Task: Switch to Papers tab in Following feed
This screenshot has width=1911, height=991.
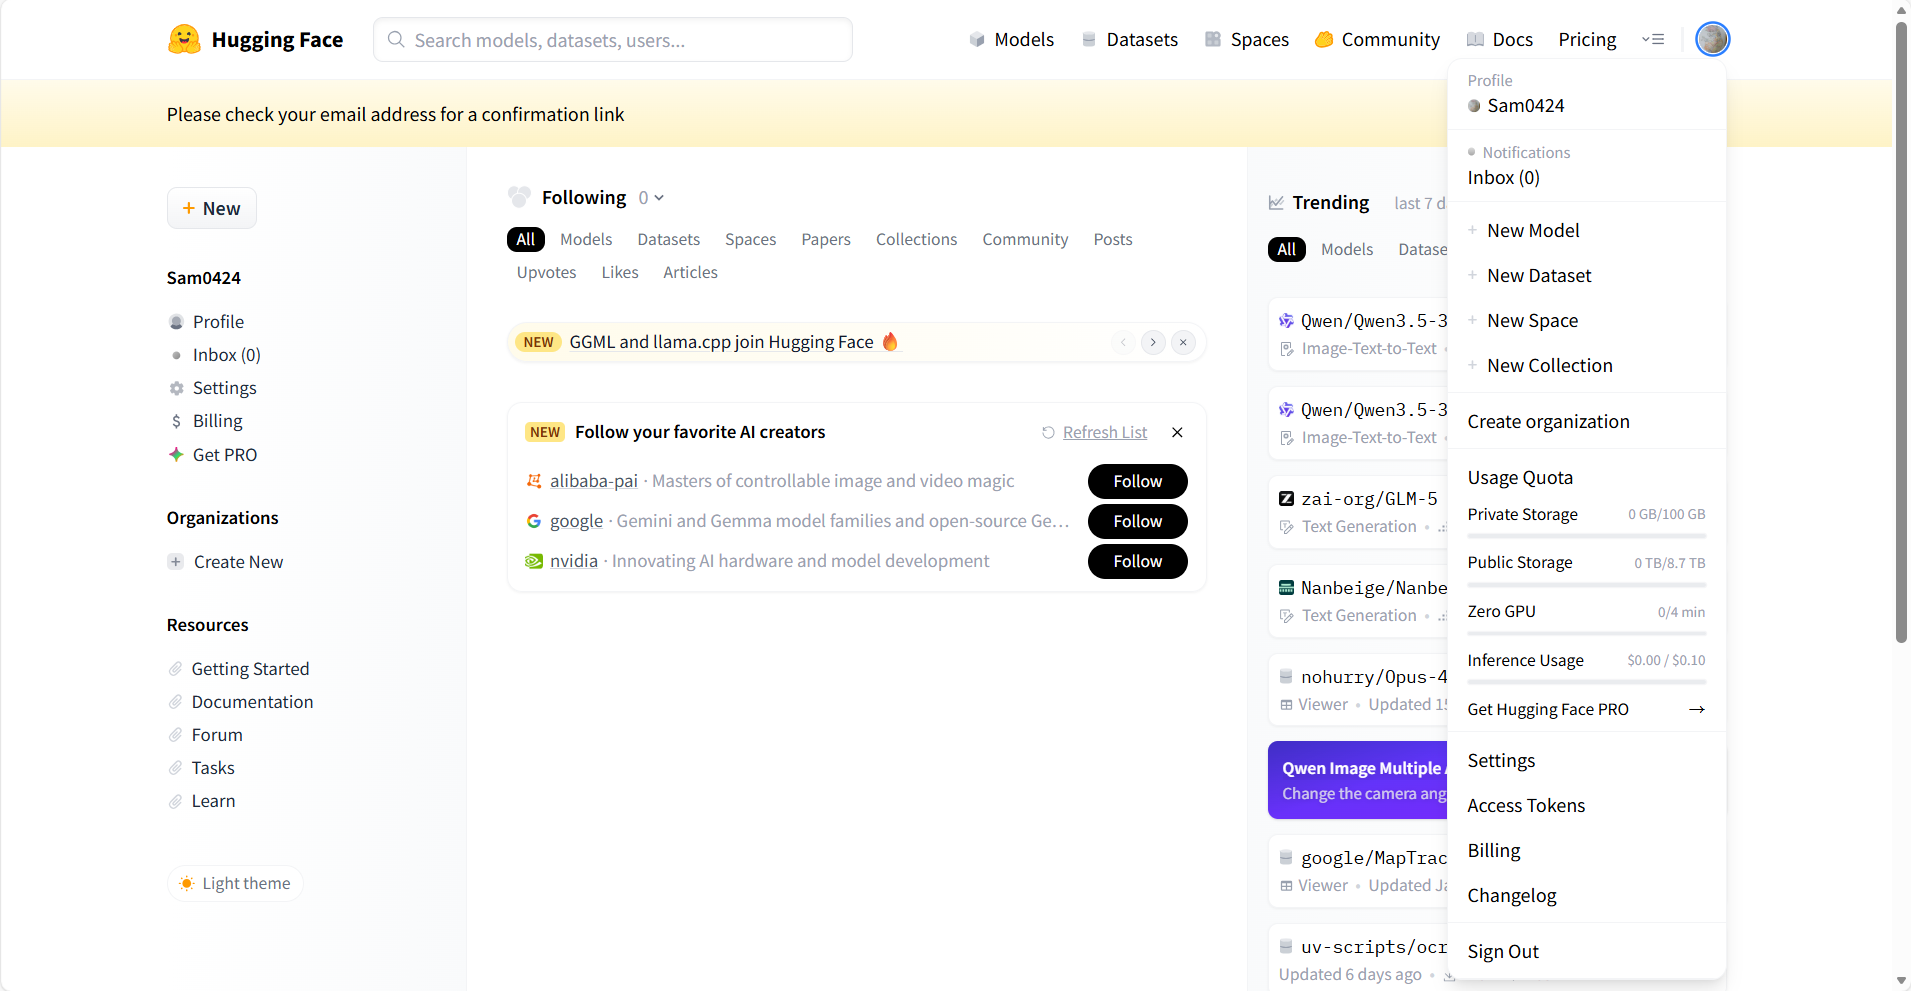Action: (826, 240)
